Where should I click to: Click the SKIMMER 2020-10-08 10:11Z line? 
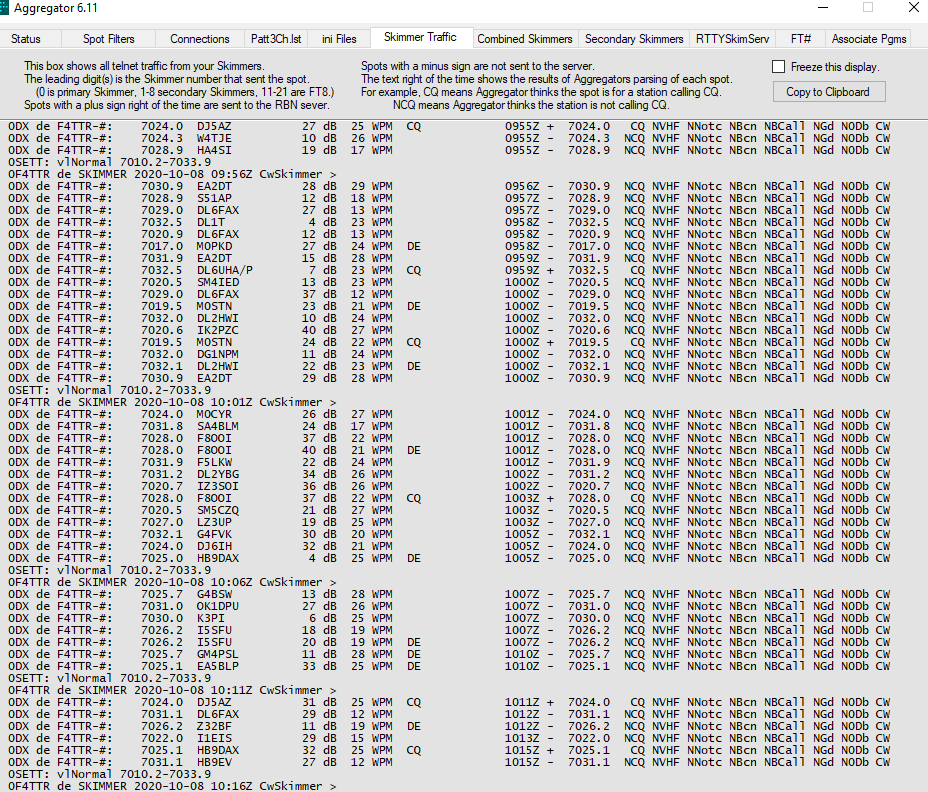pos(172,690)
